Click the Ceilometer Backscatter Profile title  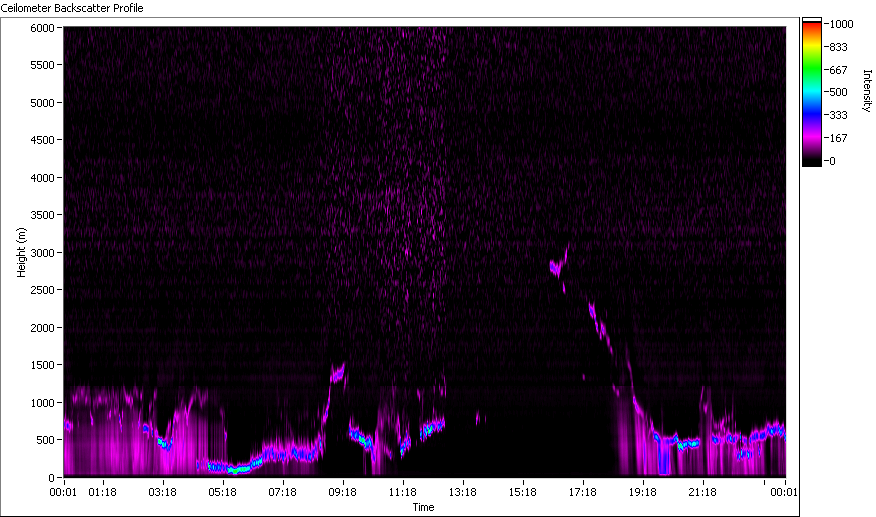click(x=72, y=8)
